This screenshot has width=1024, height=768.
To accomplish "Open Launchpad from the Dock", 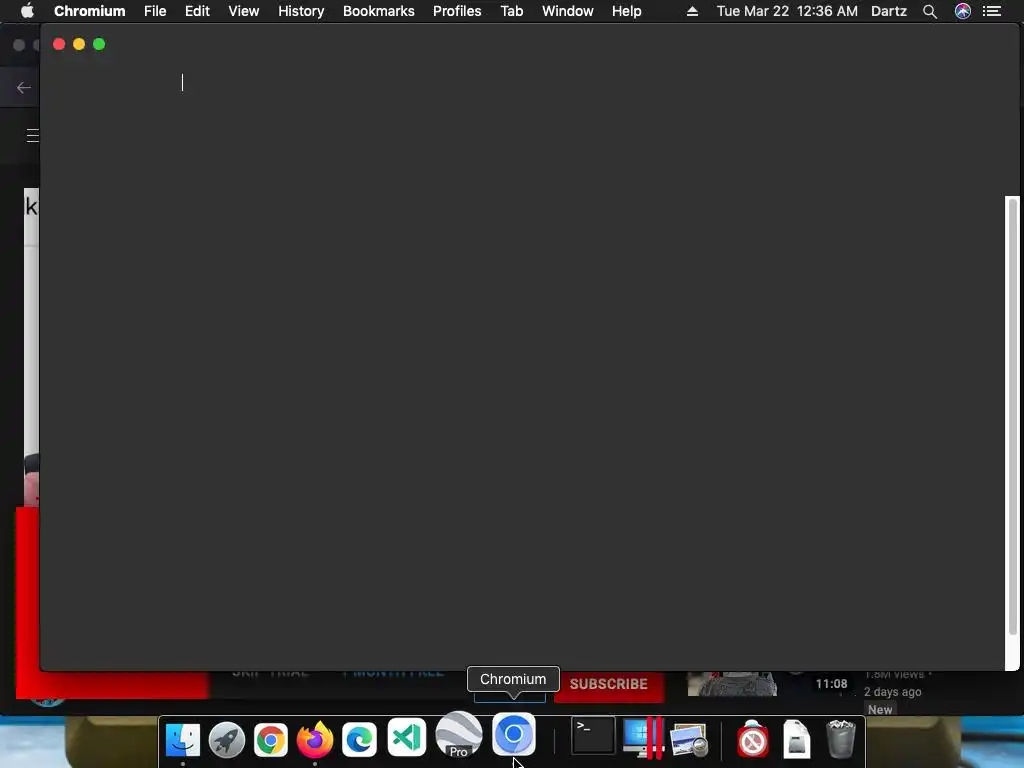I will [x=227, y=740].
